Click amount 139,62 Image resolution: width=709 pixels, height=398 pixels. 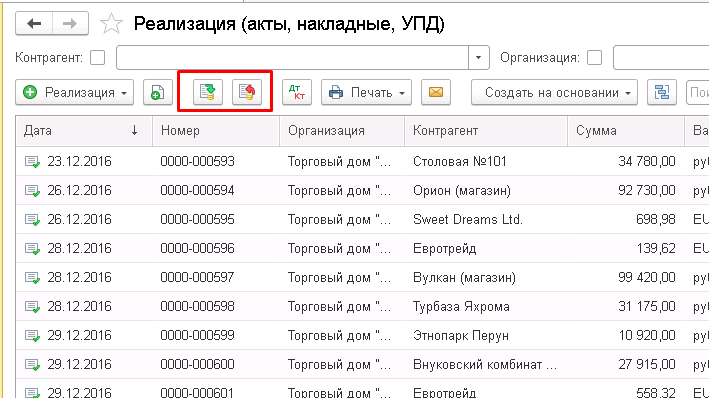tap(656, 248)
